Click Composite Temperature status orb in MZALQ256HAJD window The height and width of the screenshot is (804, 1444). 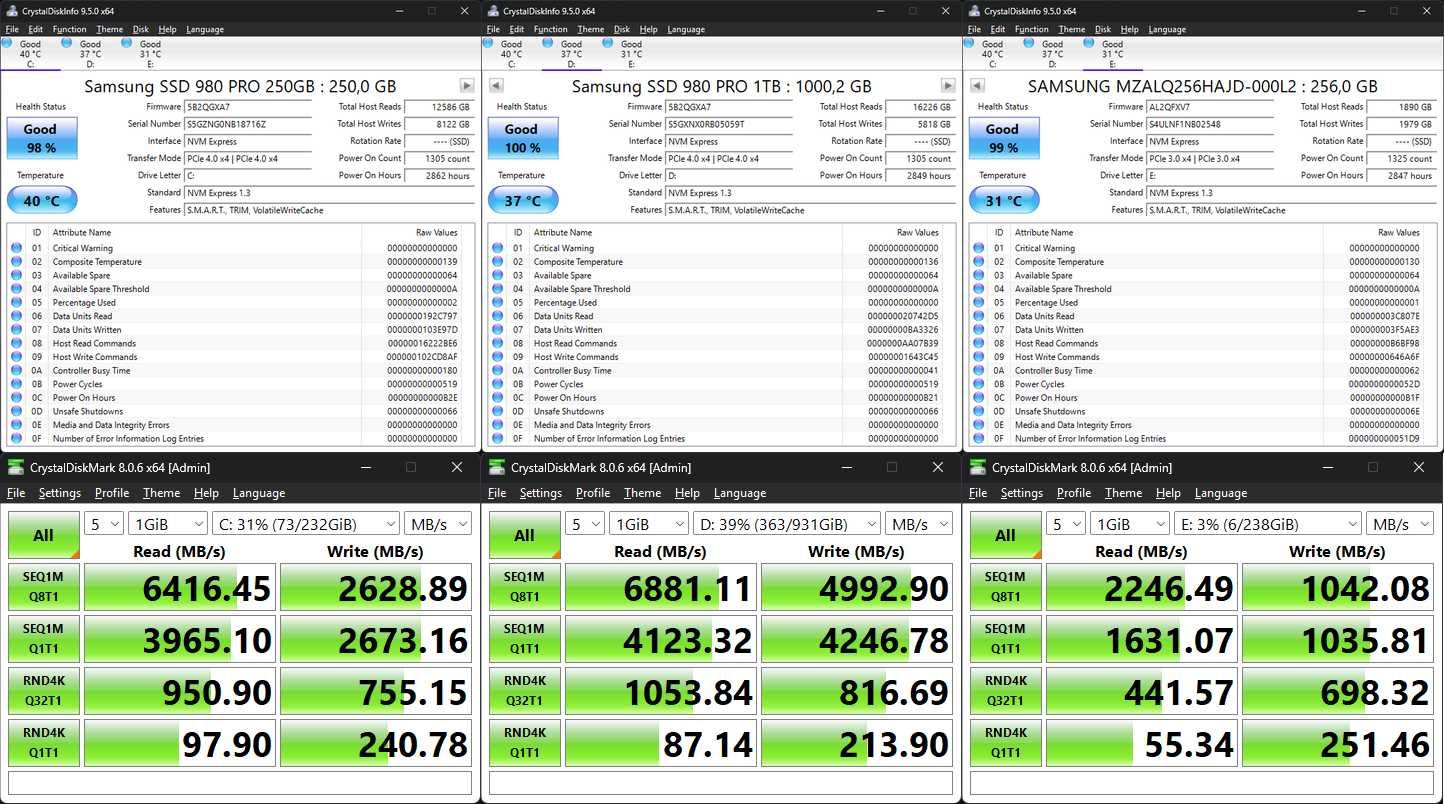978,262
